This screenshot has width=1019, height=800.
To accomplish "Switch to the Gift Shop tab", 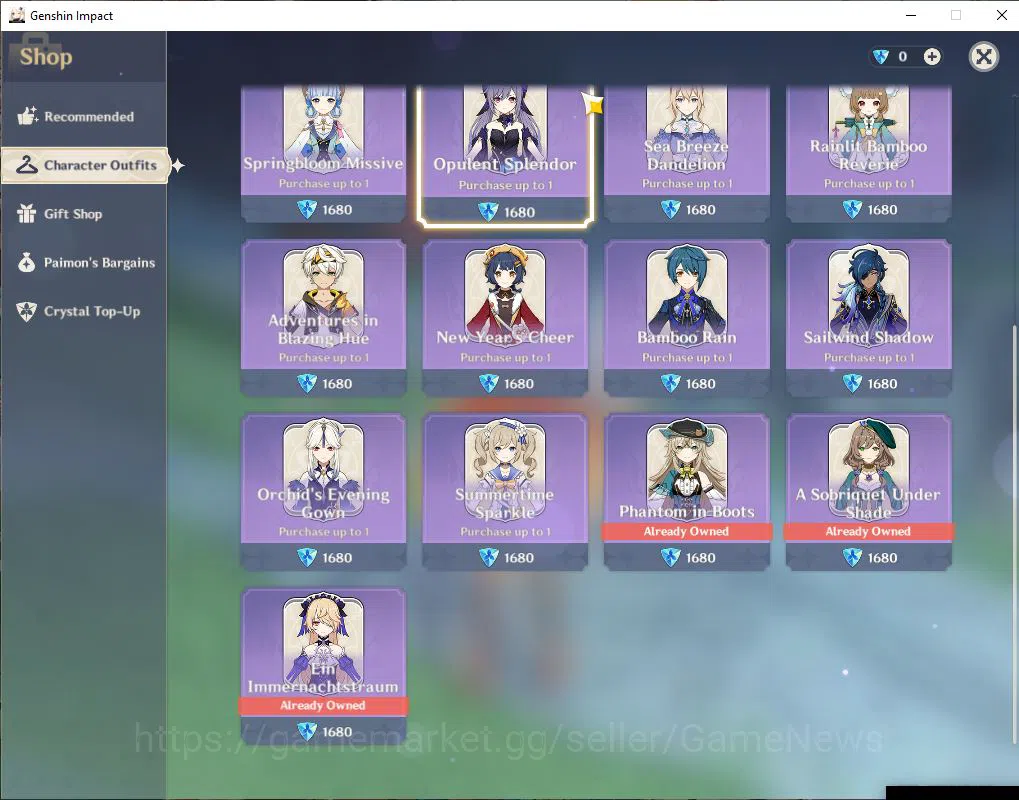I will 83,214.
